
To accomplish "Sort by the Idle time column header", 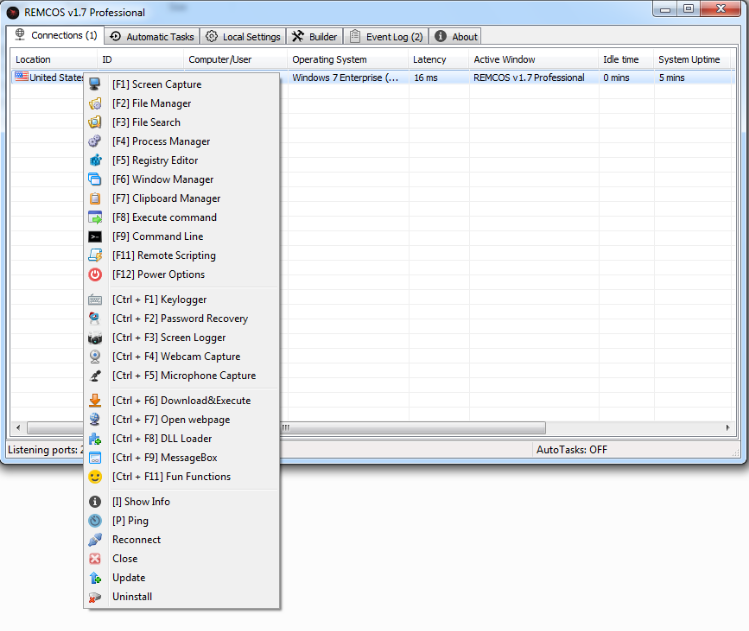I will (626, 60).
